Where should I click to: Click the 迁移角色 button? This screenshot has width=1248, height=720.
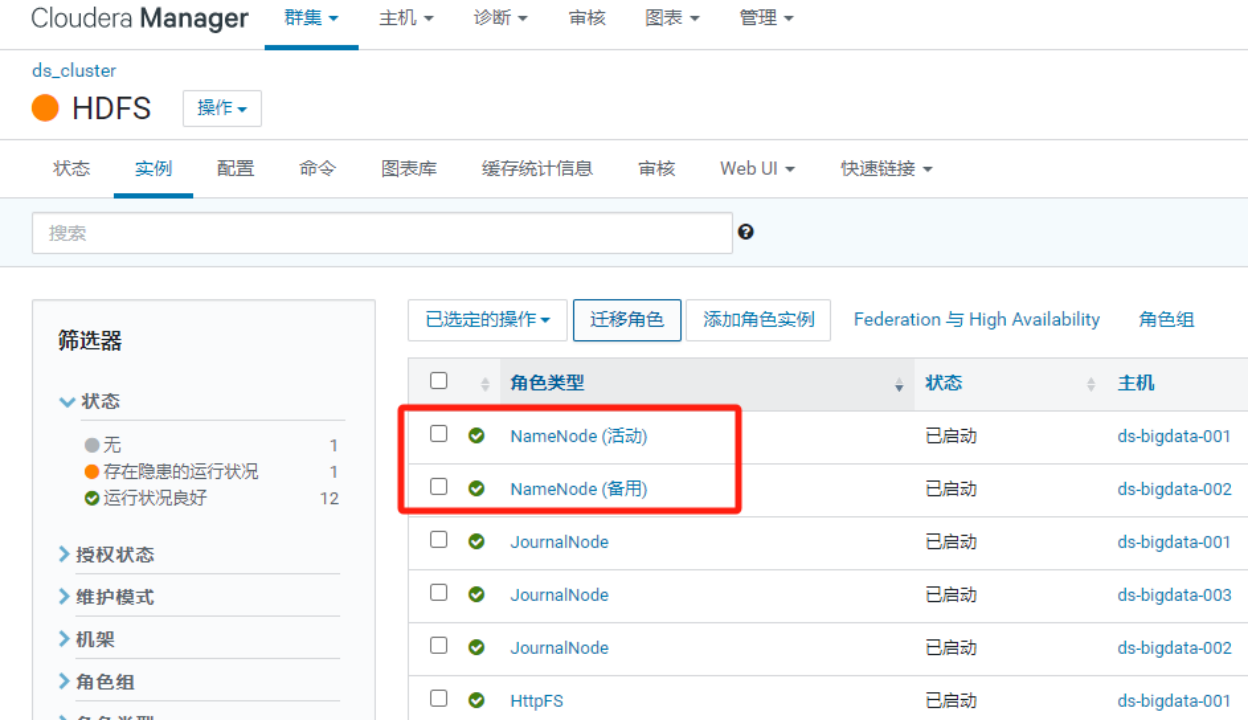(x=627, y=320)
